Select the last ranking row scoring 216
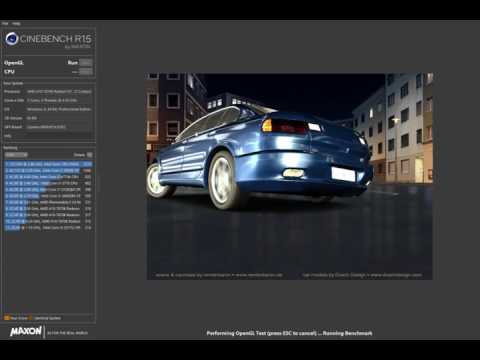The height and width of the screenshot is (360, 480). [x=48, y=228]
